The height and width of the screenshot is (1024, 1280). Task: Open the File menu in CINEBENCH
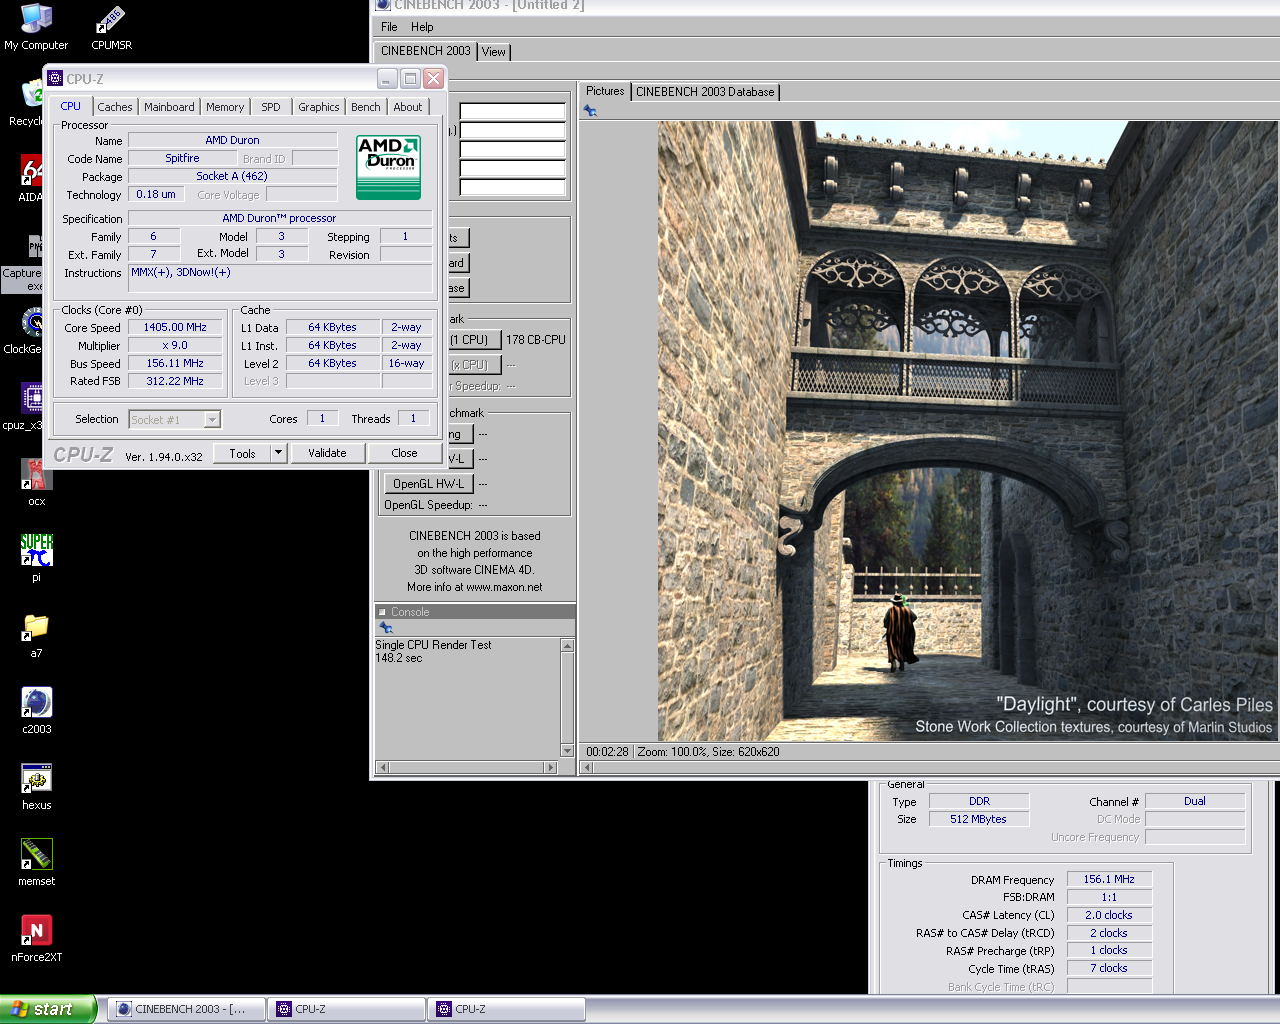(x=389, y=27)
